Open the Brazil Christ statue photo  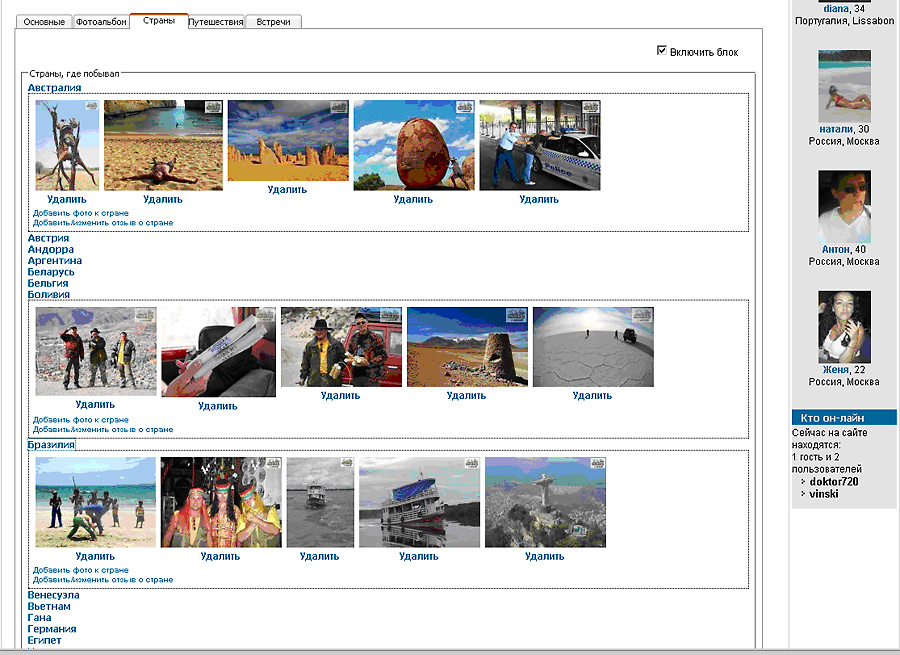pyautogui.click(x=545, y=502)
